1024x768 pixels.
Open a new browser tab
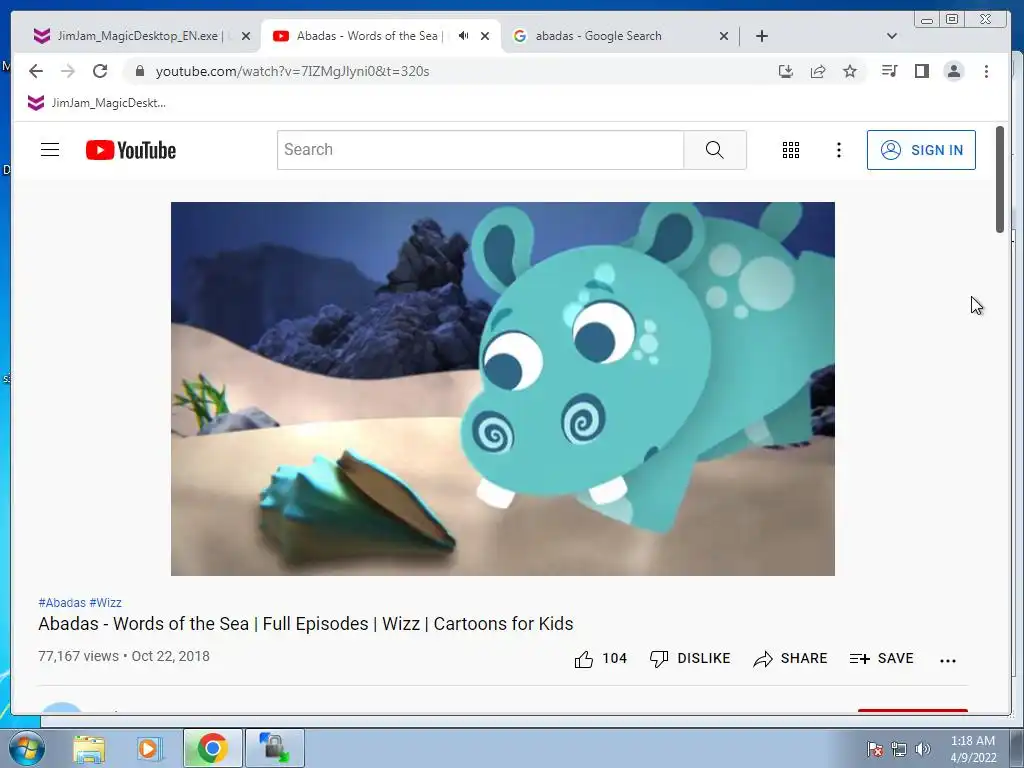[x=761, y=36]
